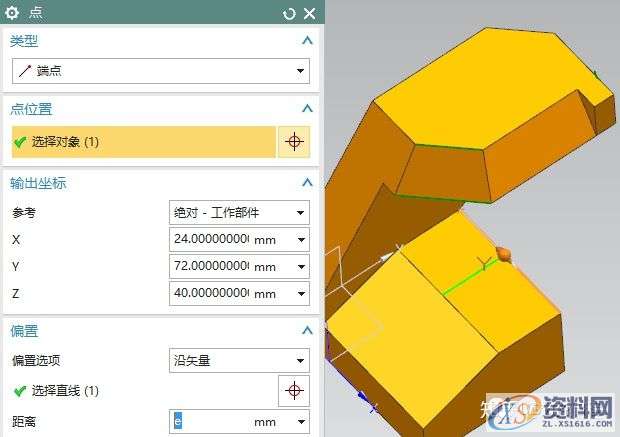Click the point picker icon beside 选择直线
Screen dimensions: 620x437
294,391
